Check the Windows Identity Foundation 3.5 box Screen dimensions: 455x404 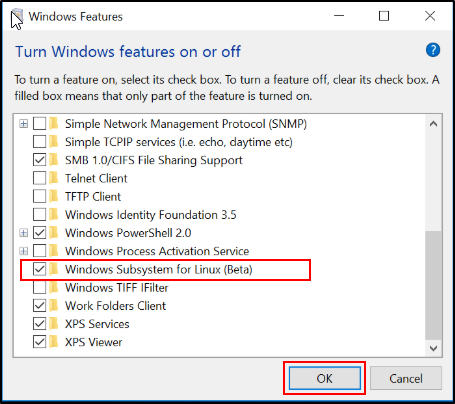coord(39,215)
